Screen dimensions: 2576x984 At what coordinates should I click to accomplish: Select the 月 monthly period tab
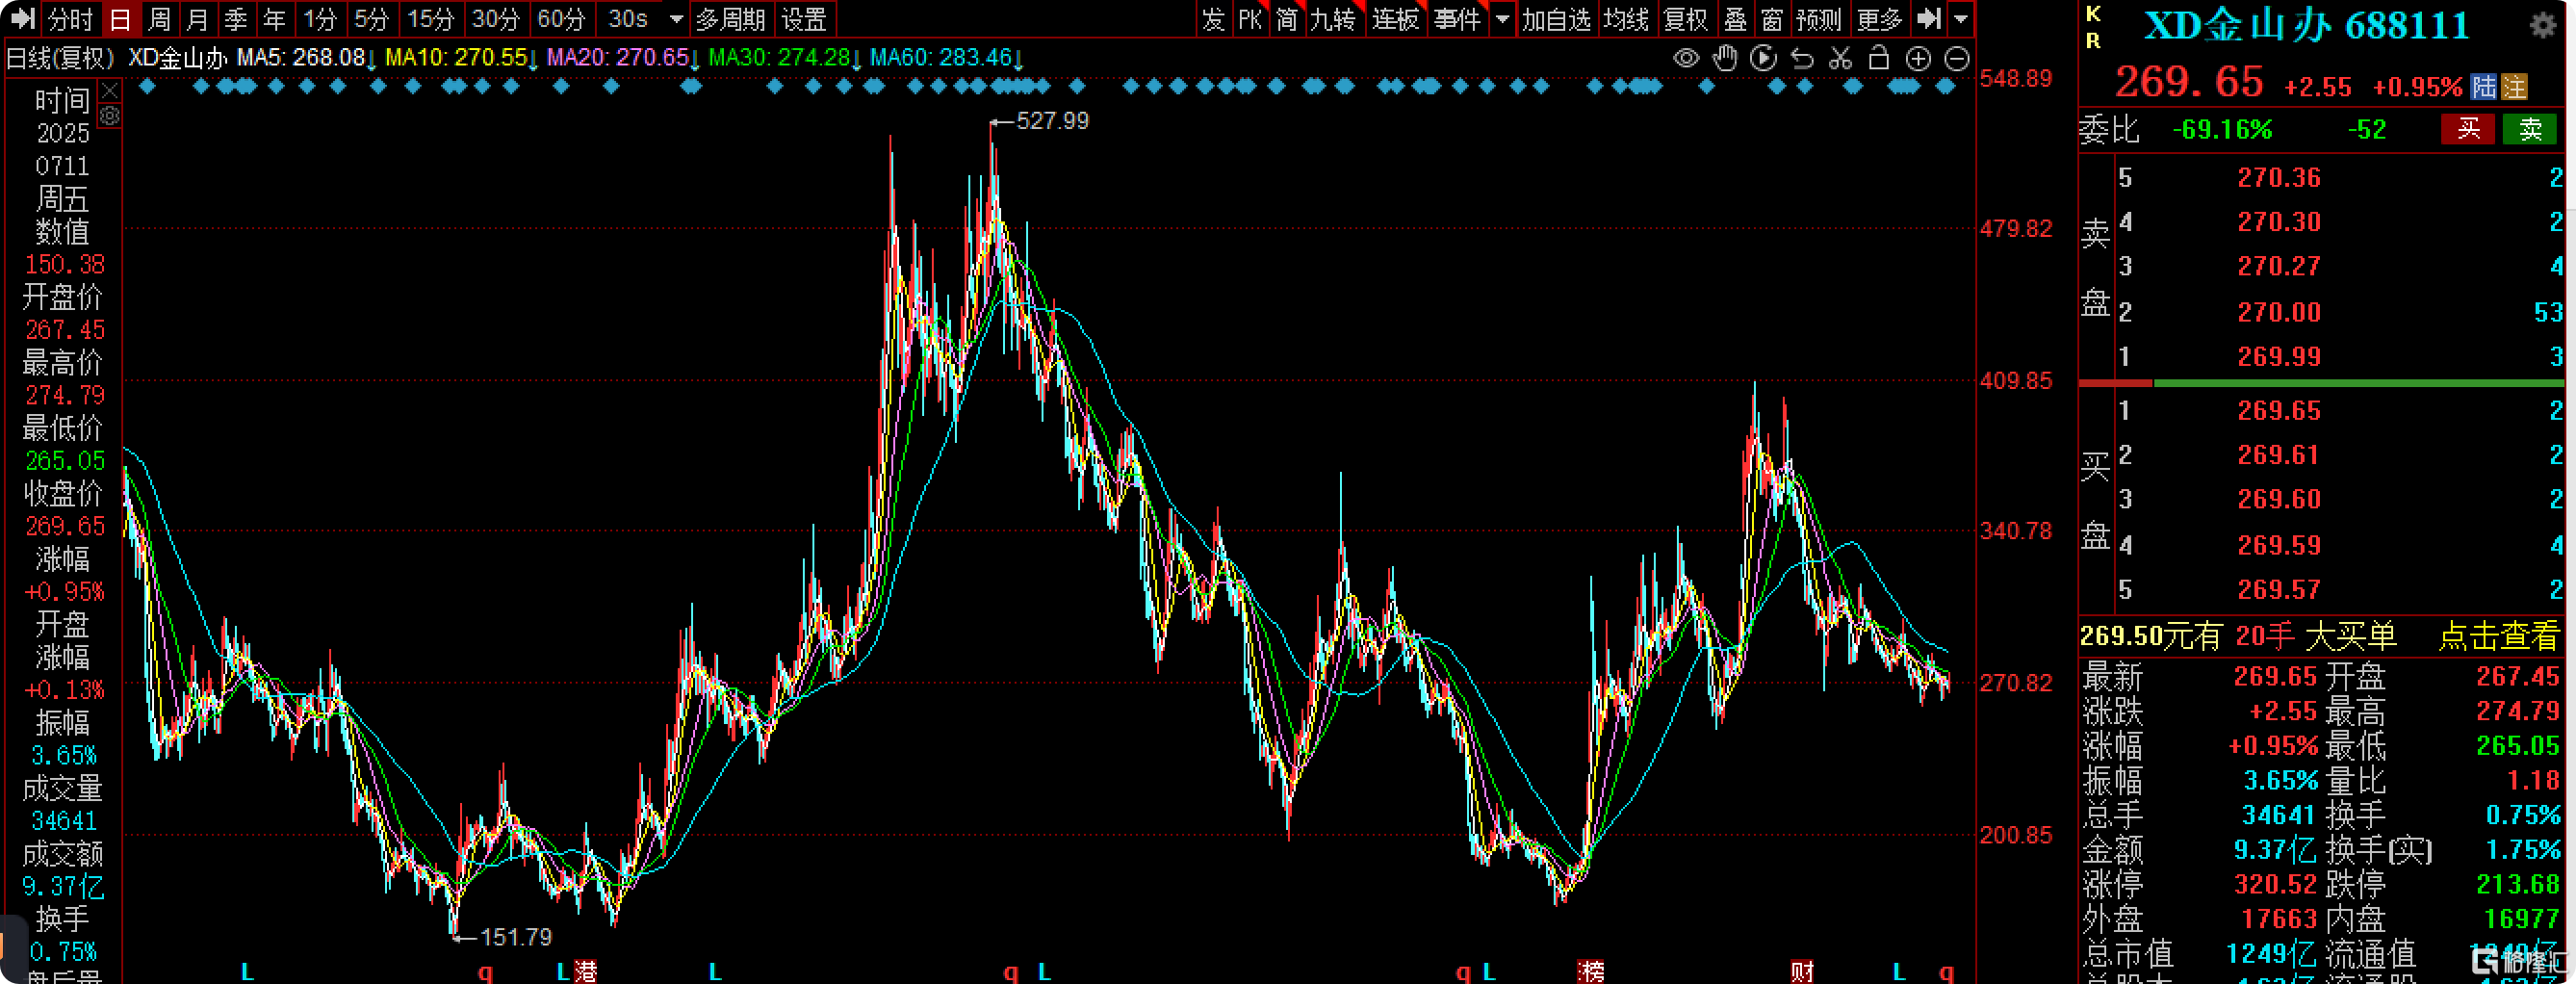[198, 18]
